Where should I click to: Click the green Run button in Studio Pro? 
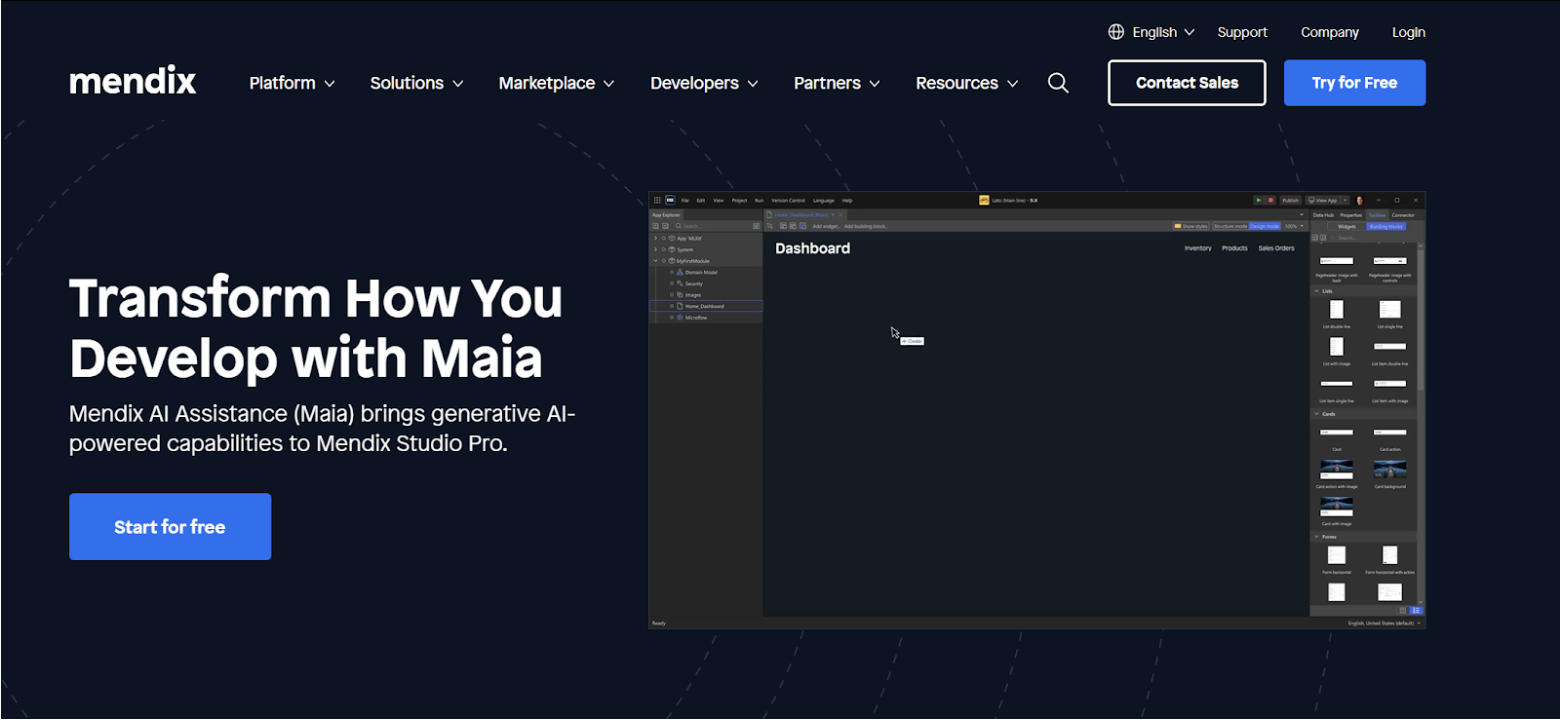click(1259, 200)
